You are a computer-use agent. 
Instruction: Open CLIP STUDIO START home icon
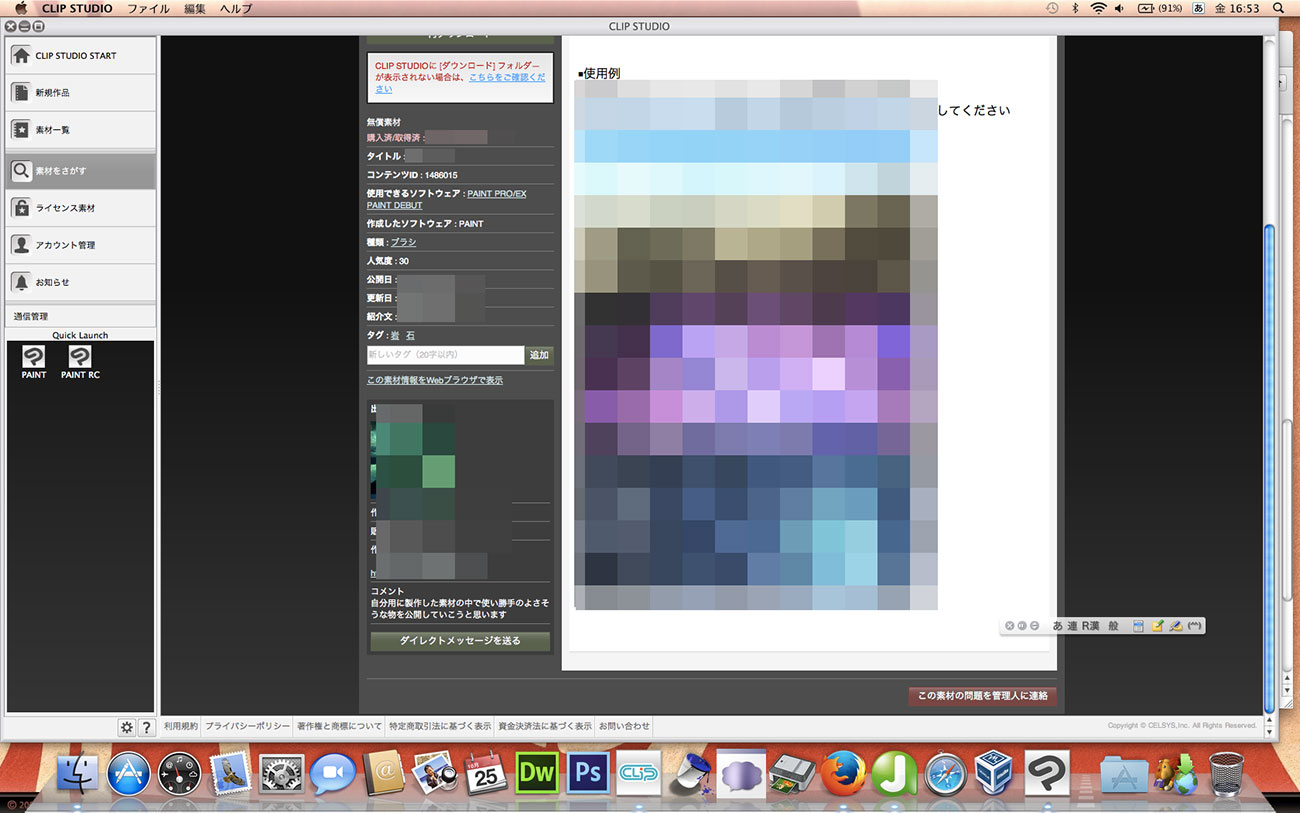(21, 56)
